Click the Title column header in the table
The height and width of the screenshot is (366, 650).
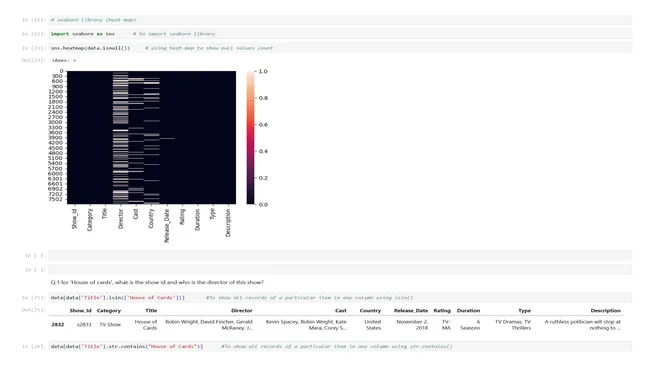(151, 310)
